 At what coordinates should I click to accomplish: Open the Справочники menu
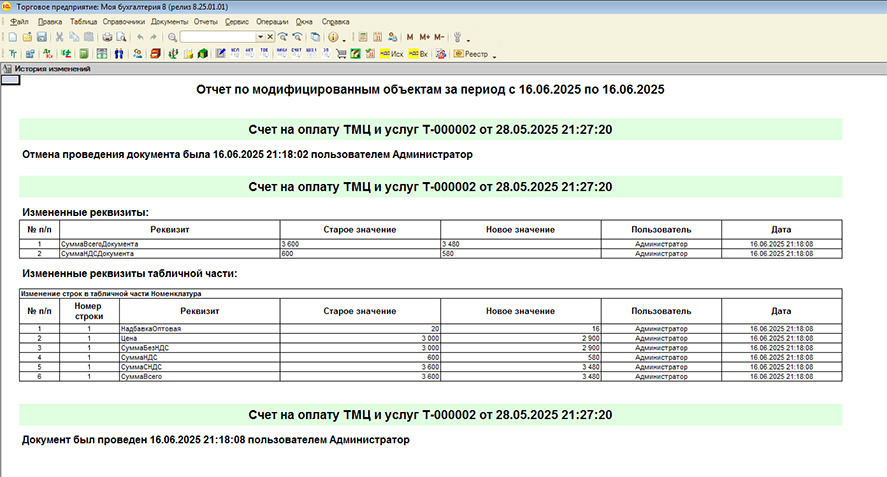pyautogui.click(x=124, y=21)
